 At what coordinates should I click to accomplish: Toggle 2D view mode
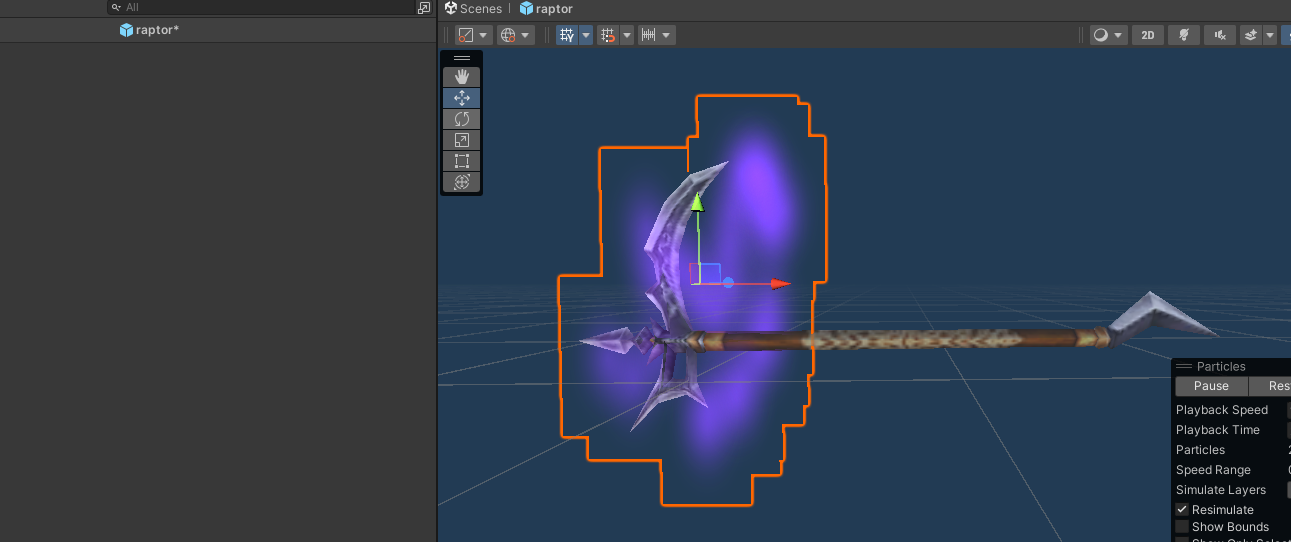coord(1148,35)
